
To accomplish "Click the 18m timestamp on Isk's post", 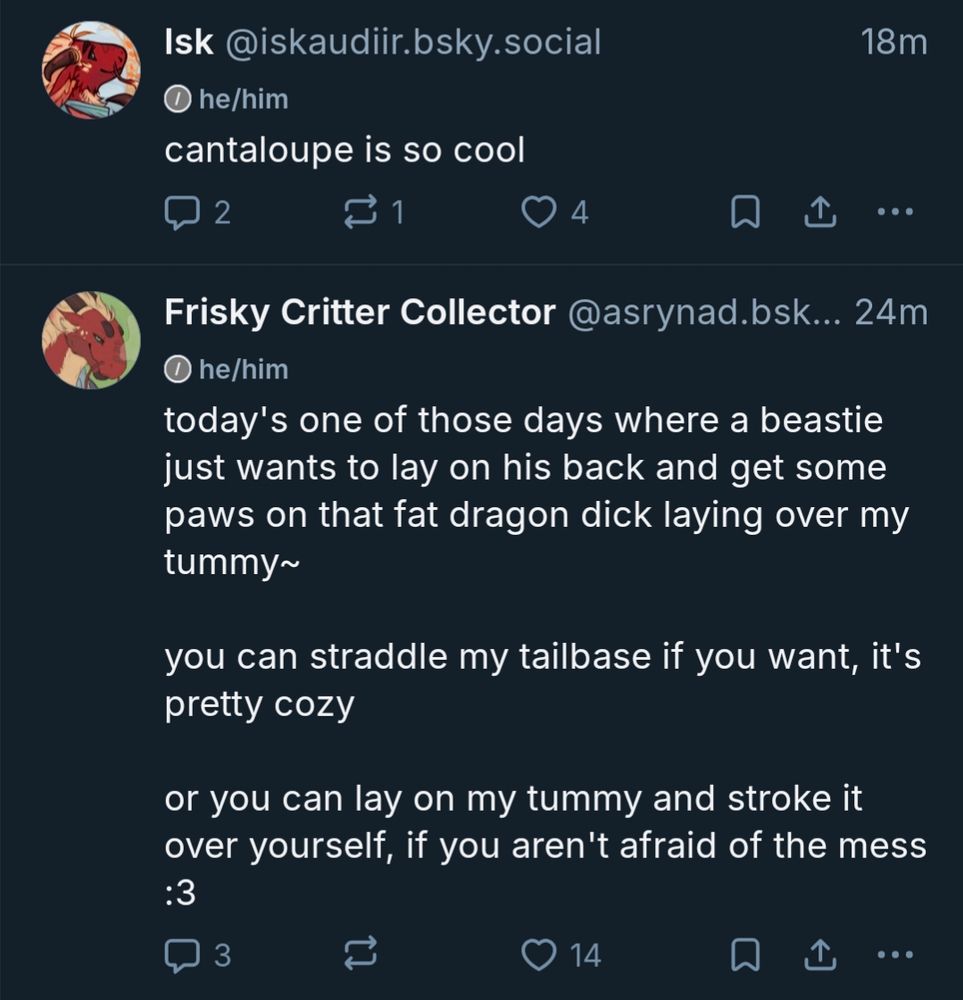I will tap(893, 42).
